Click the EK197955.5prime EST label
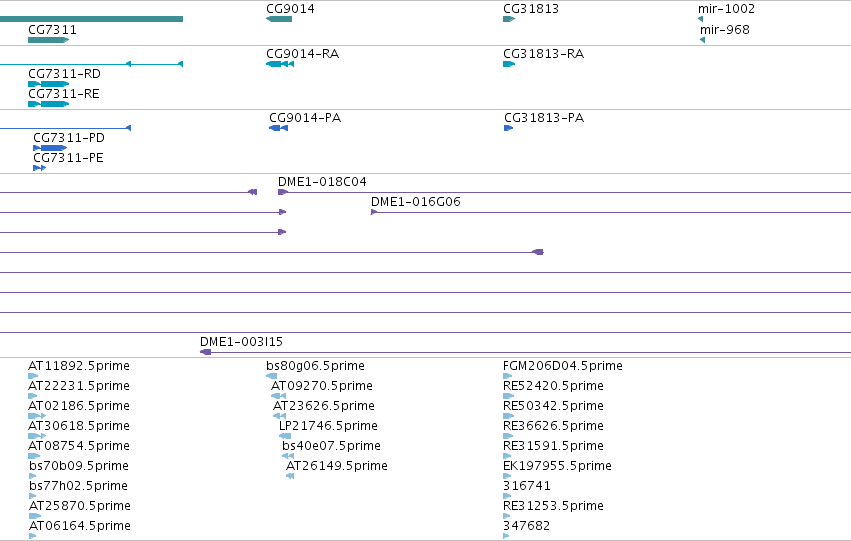The height and width of the screenshot is (541, 851). (x=557, y=466)
